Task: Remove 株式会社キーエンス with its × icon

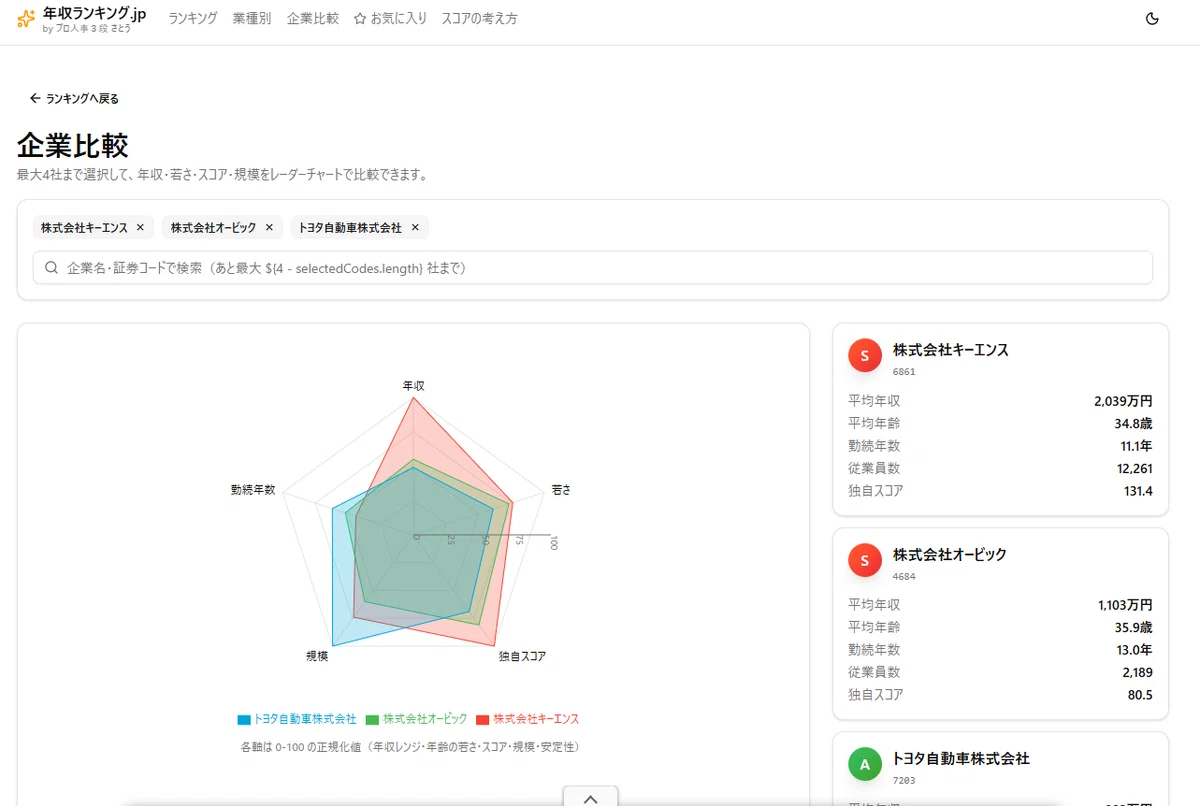Action: tap(140, 228)
